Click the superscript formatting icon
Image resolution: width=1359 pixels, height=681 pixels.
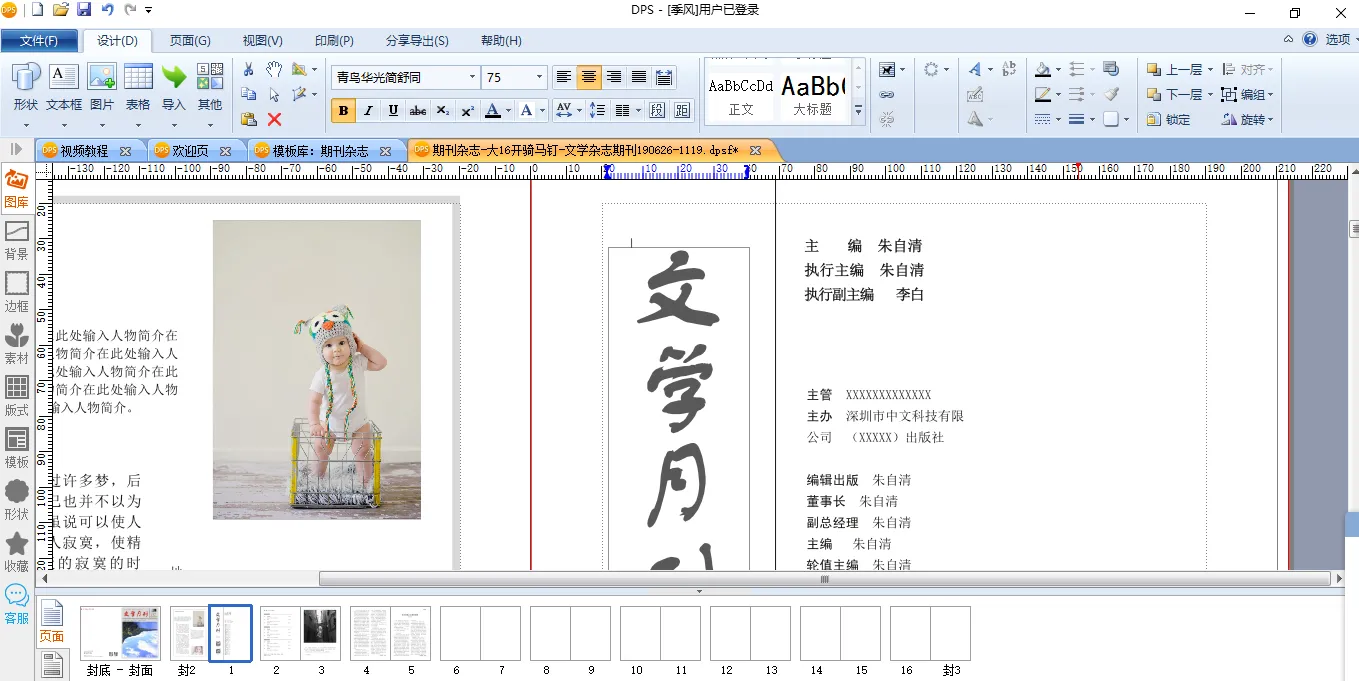click(467, 110)
